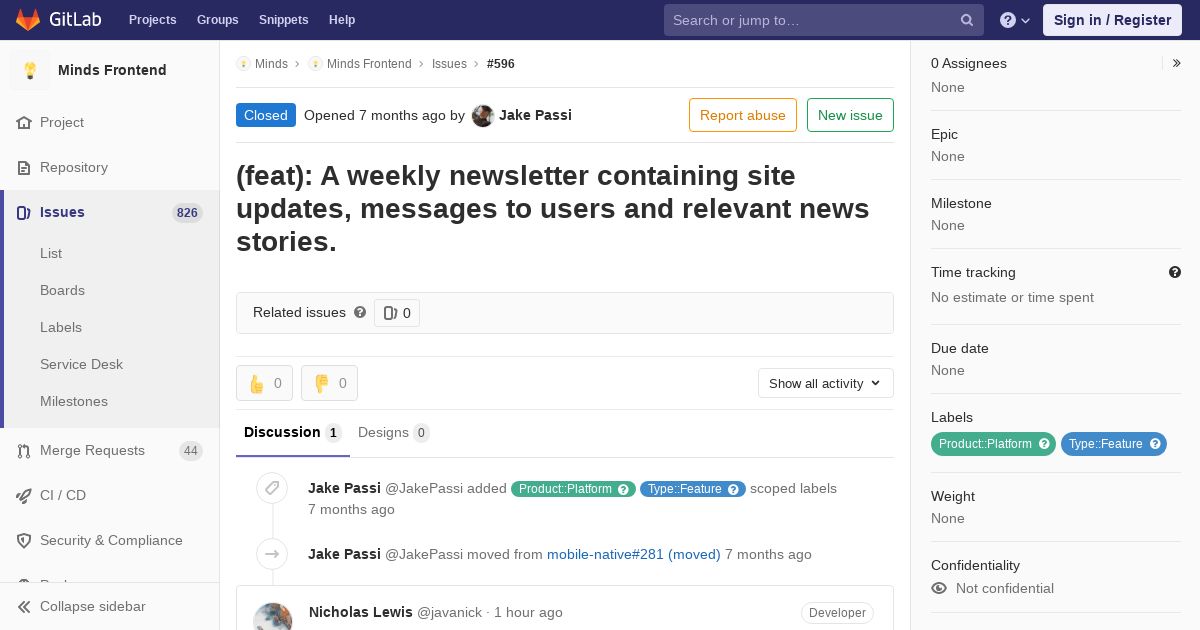Click 'No estimate or time spent' text
This screenshot has height=630, width=1200.
point(1012,297)
